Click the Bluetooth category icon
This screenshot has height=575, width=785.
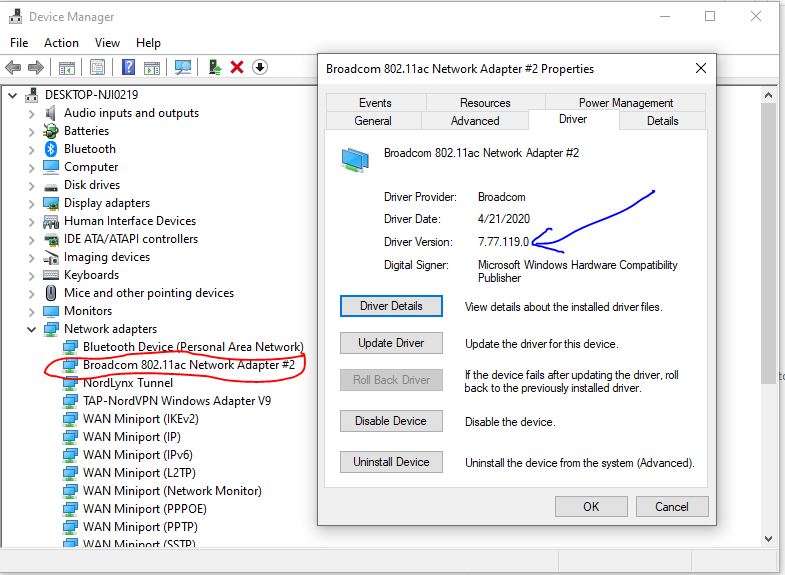coord(51,149)
